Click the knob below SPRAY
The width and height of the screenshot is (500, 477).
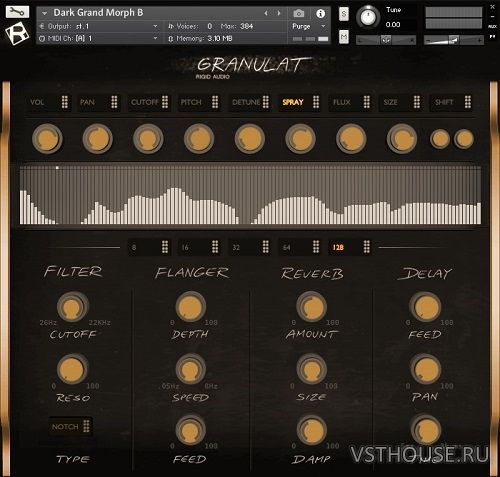(x=300, y=139)
